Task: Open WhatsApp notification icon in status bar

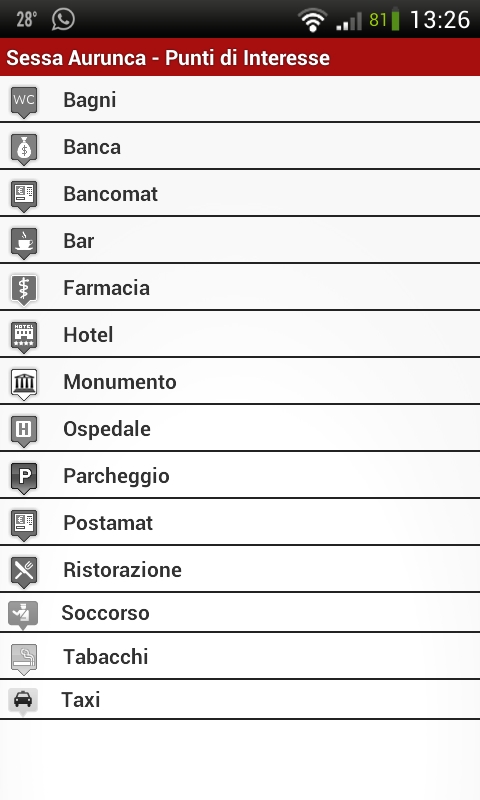Action: [63, 19]
